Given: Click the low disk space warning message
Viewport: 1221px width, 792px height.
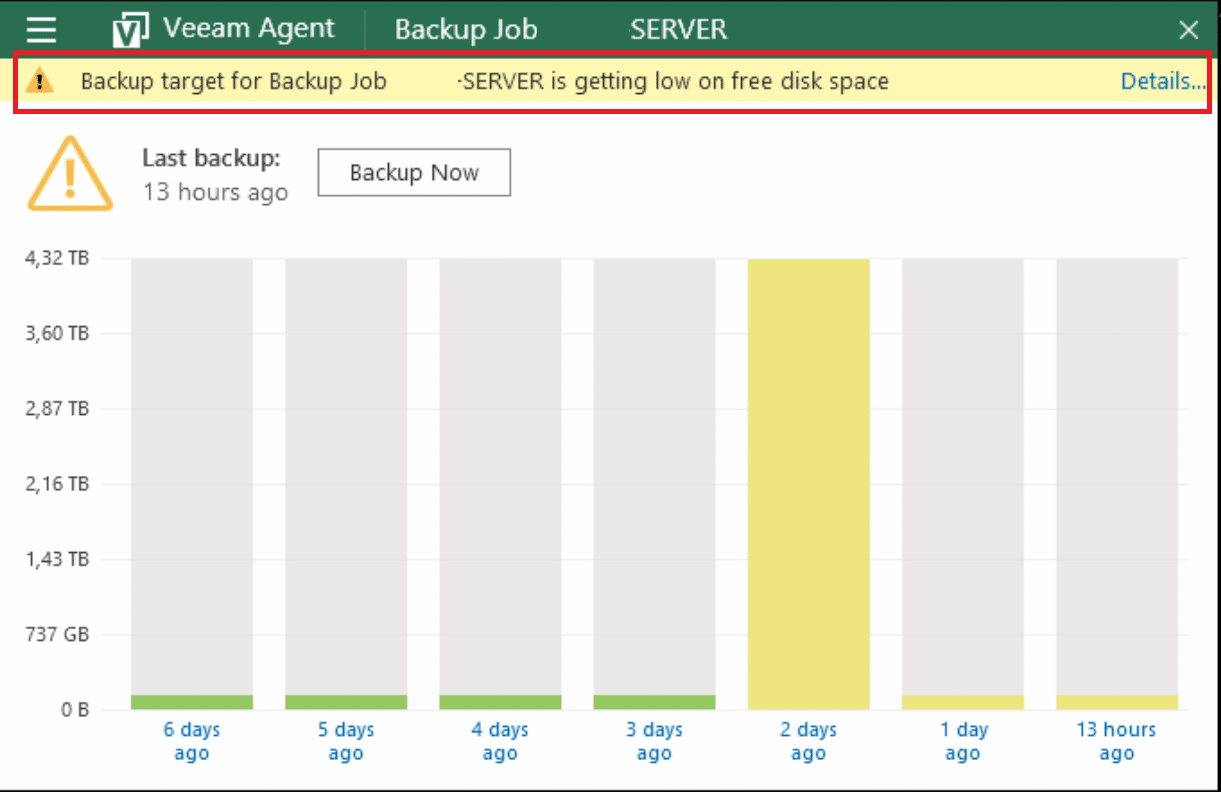Looking at the screenshot, I should coord(484,82).
